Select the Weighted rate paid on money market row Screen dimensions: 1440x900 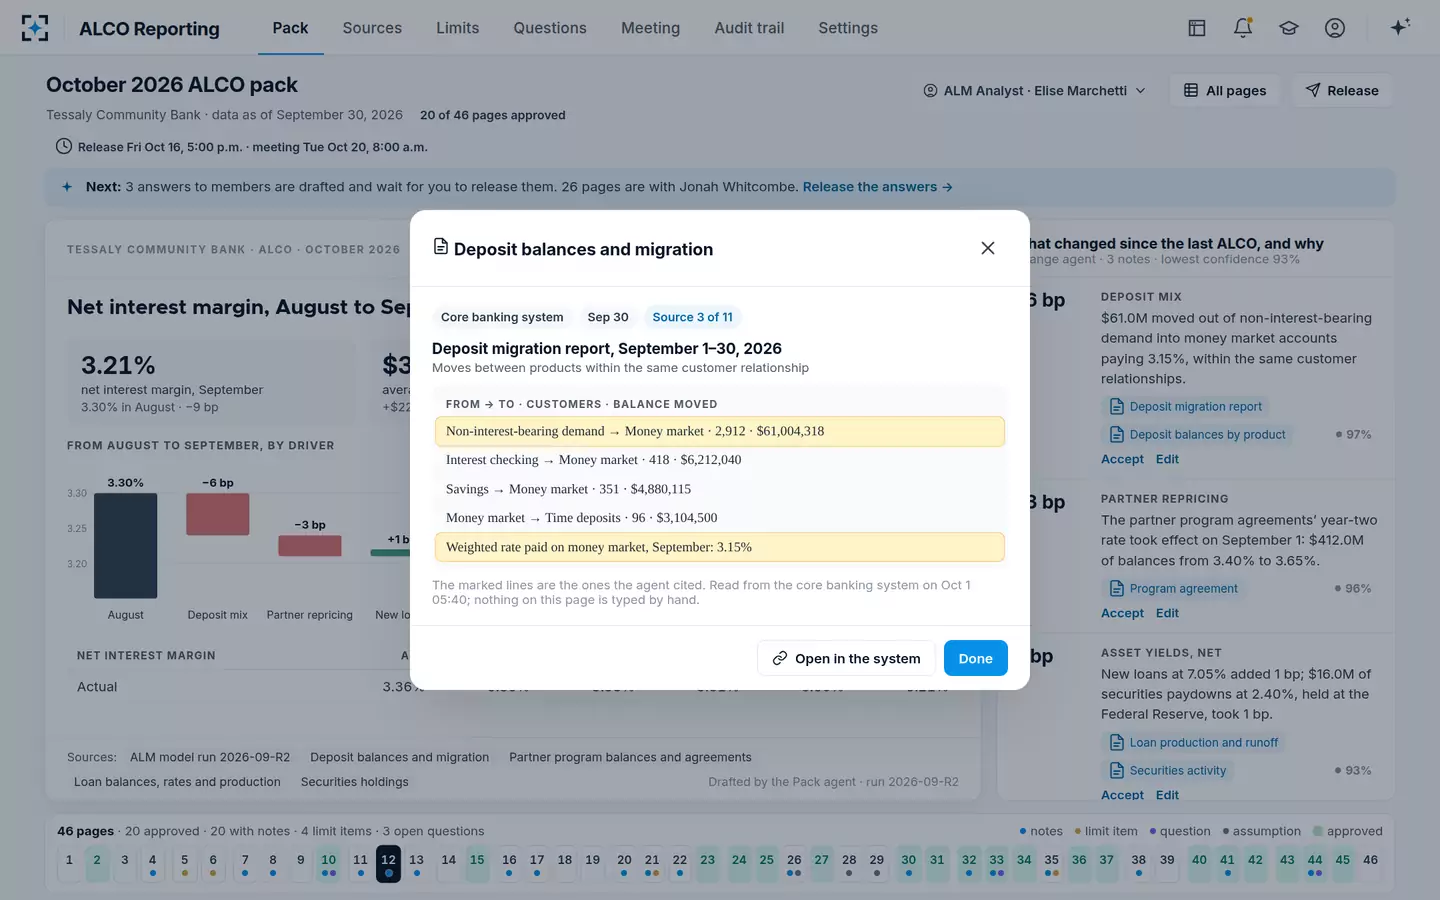click(x=719, y=547)
